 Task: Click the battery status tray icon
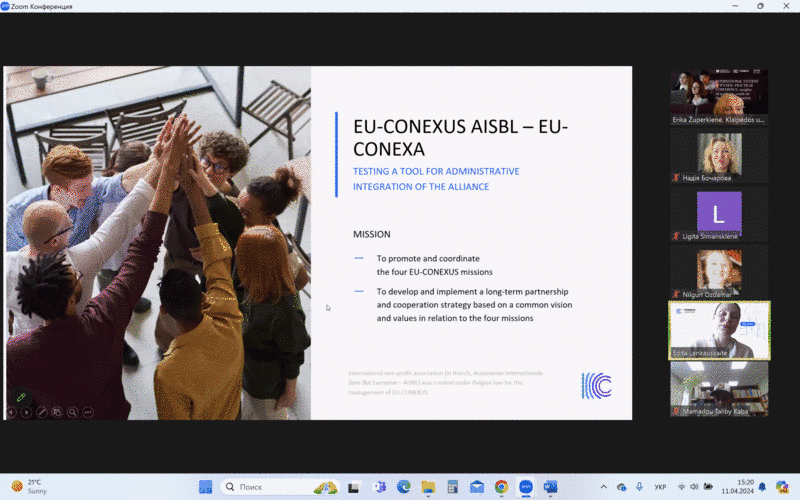click(x=708, y=487)
